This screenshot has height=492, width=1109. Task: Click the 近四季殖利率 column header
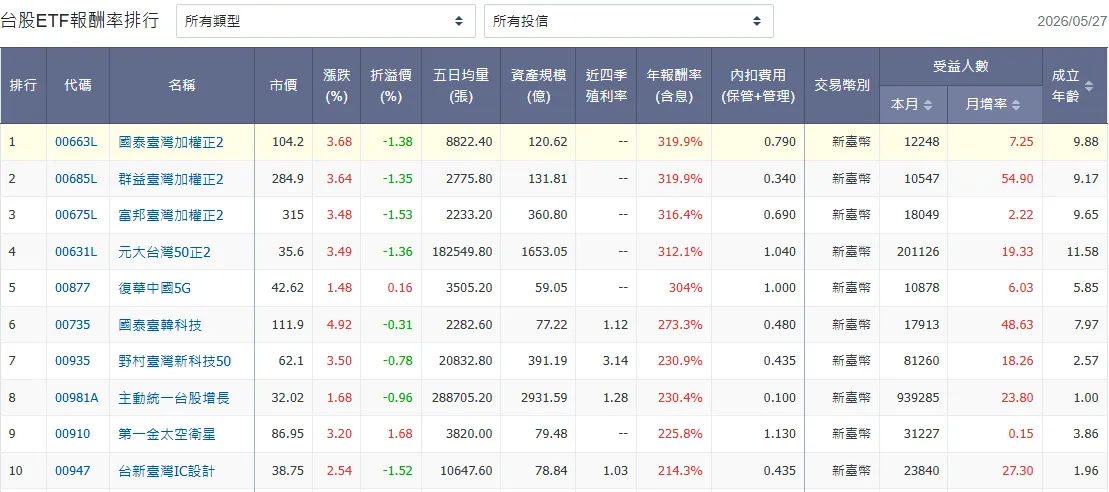tap(606, 86)
